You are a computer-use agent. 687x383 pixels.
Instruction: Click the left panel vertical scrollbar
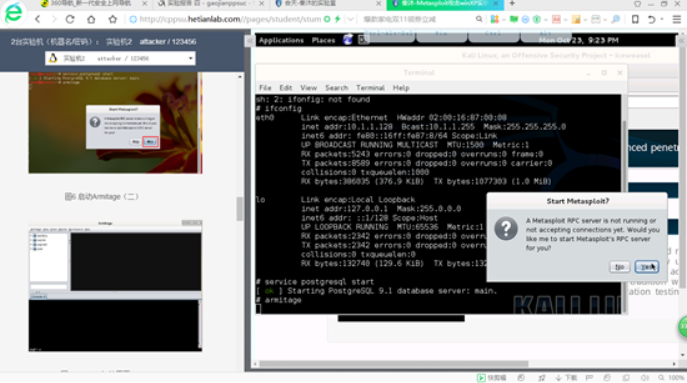point(239,209)
